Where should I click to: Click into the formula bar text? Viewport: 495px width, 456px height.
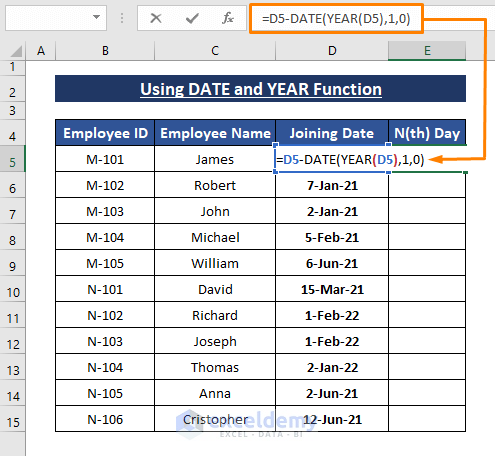coord(336,19)
